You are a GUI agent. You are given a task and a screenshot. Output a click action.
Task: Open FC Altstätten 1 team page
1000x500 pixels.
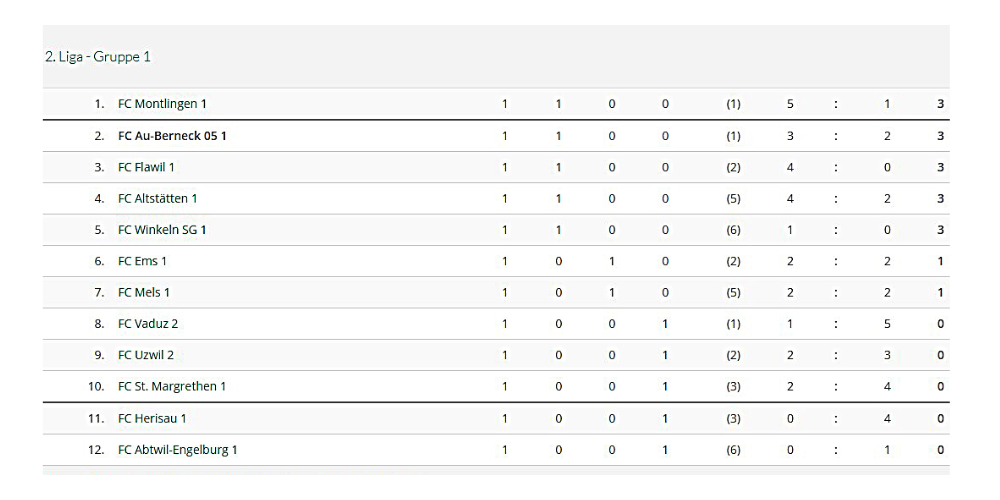click(157, 199)
